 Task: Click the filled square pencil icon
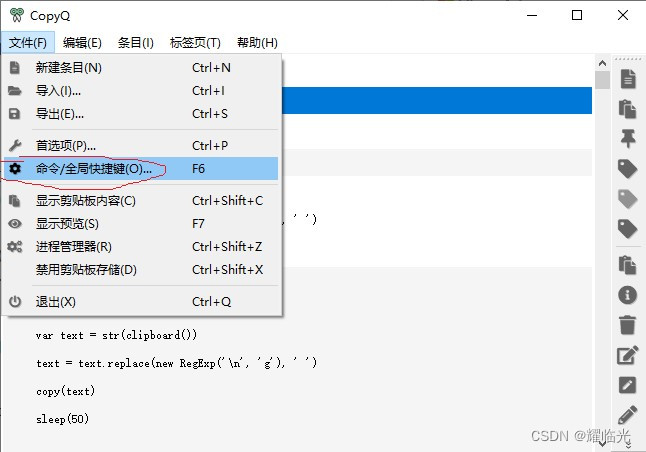[x=627, y=385]
